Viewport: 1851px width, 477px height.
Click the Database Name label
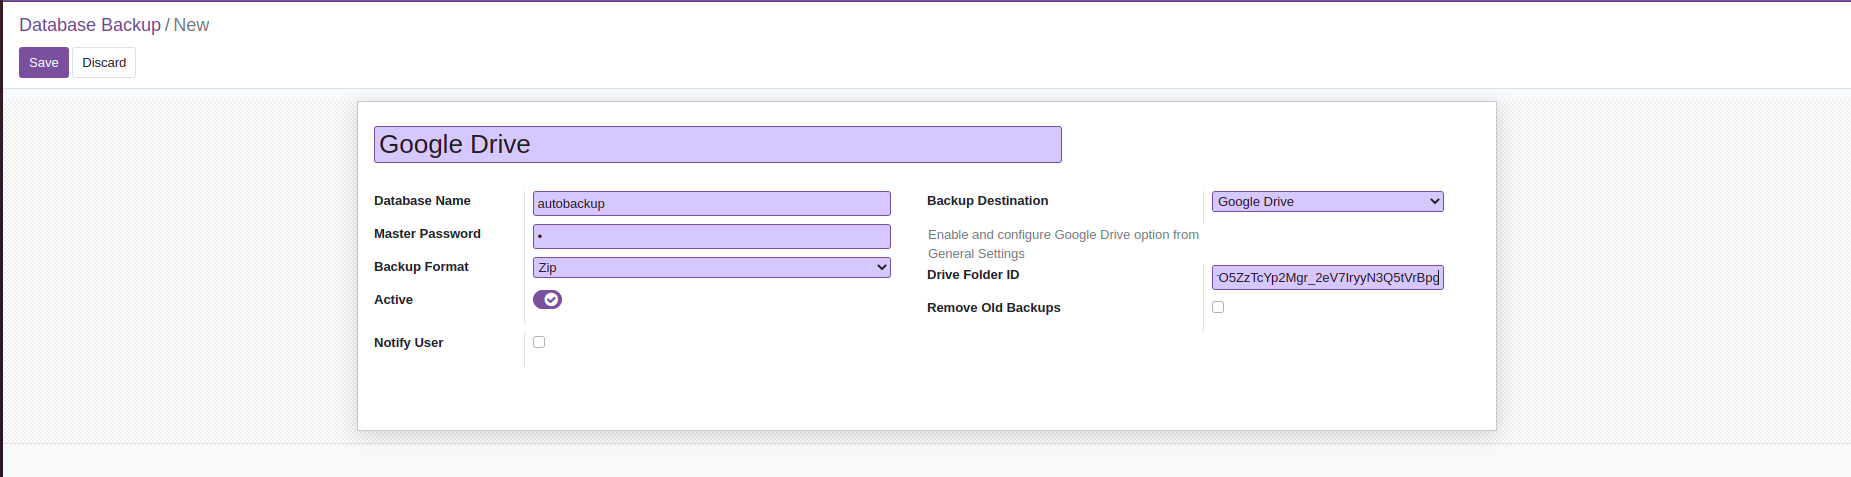[x=422, y=201]
